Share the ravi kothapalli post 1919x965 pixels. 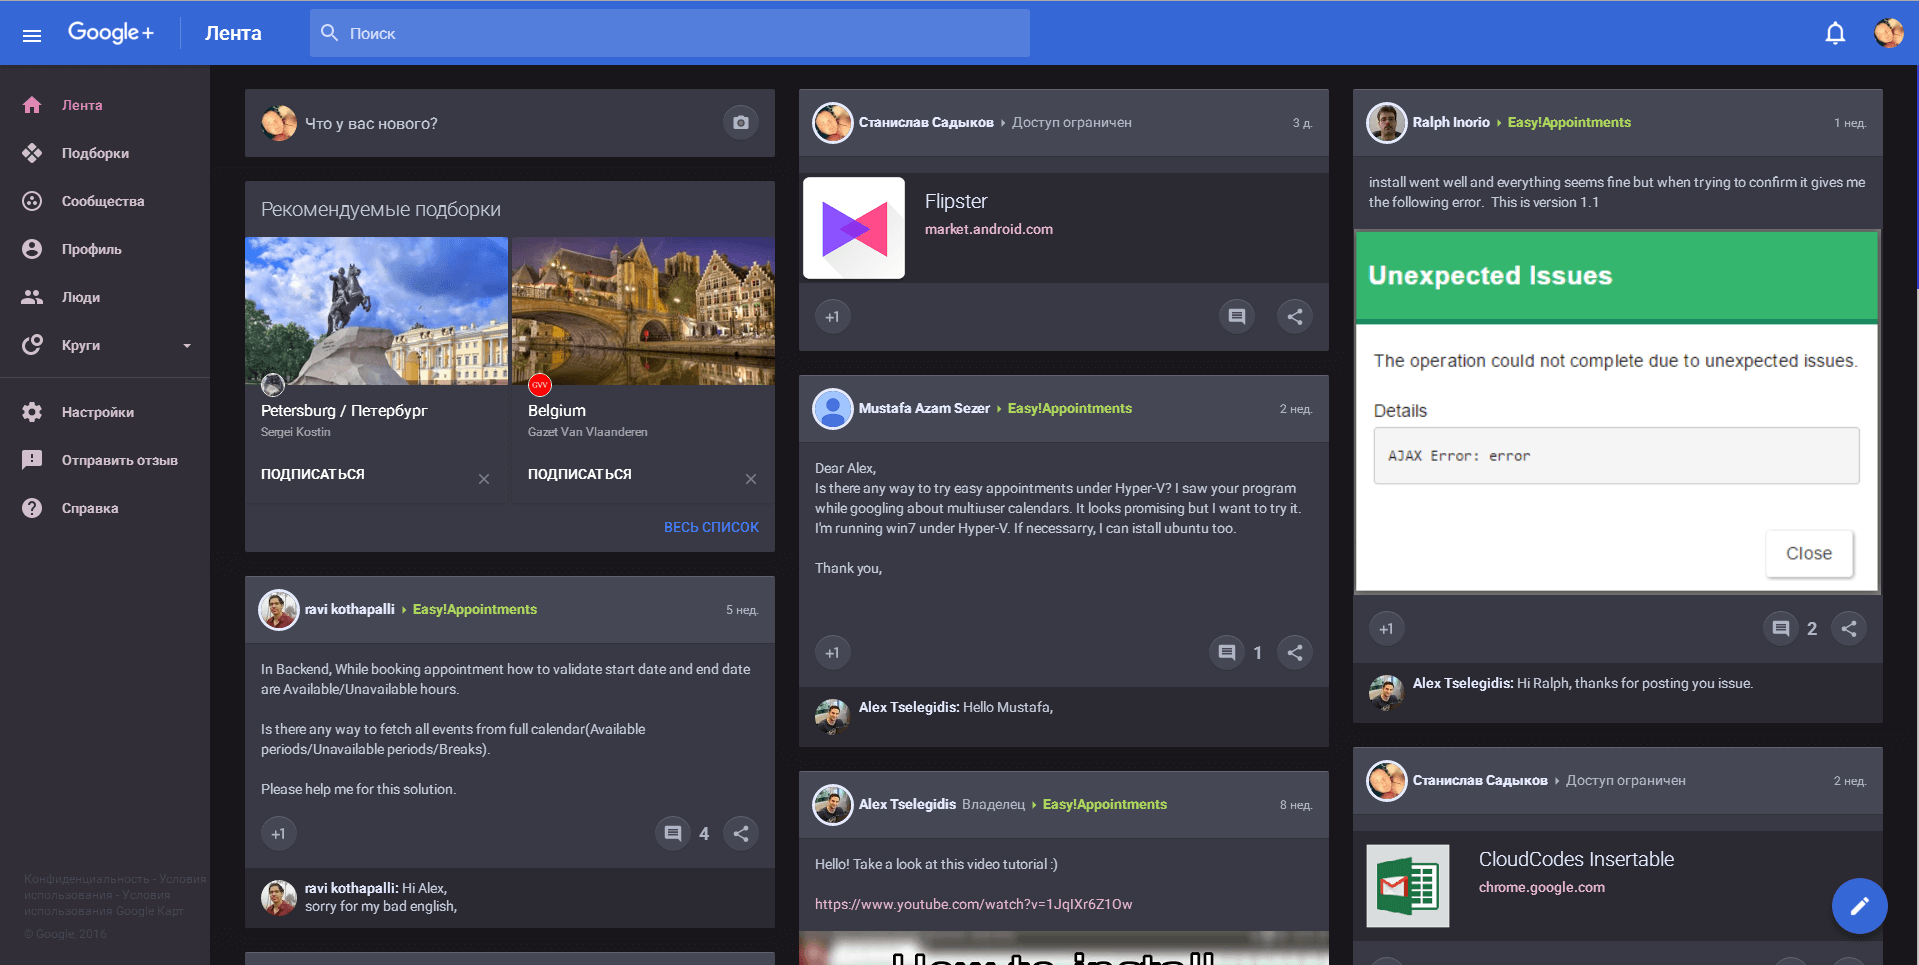741,833
